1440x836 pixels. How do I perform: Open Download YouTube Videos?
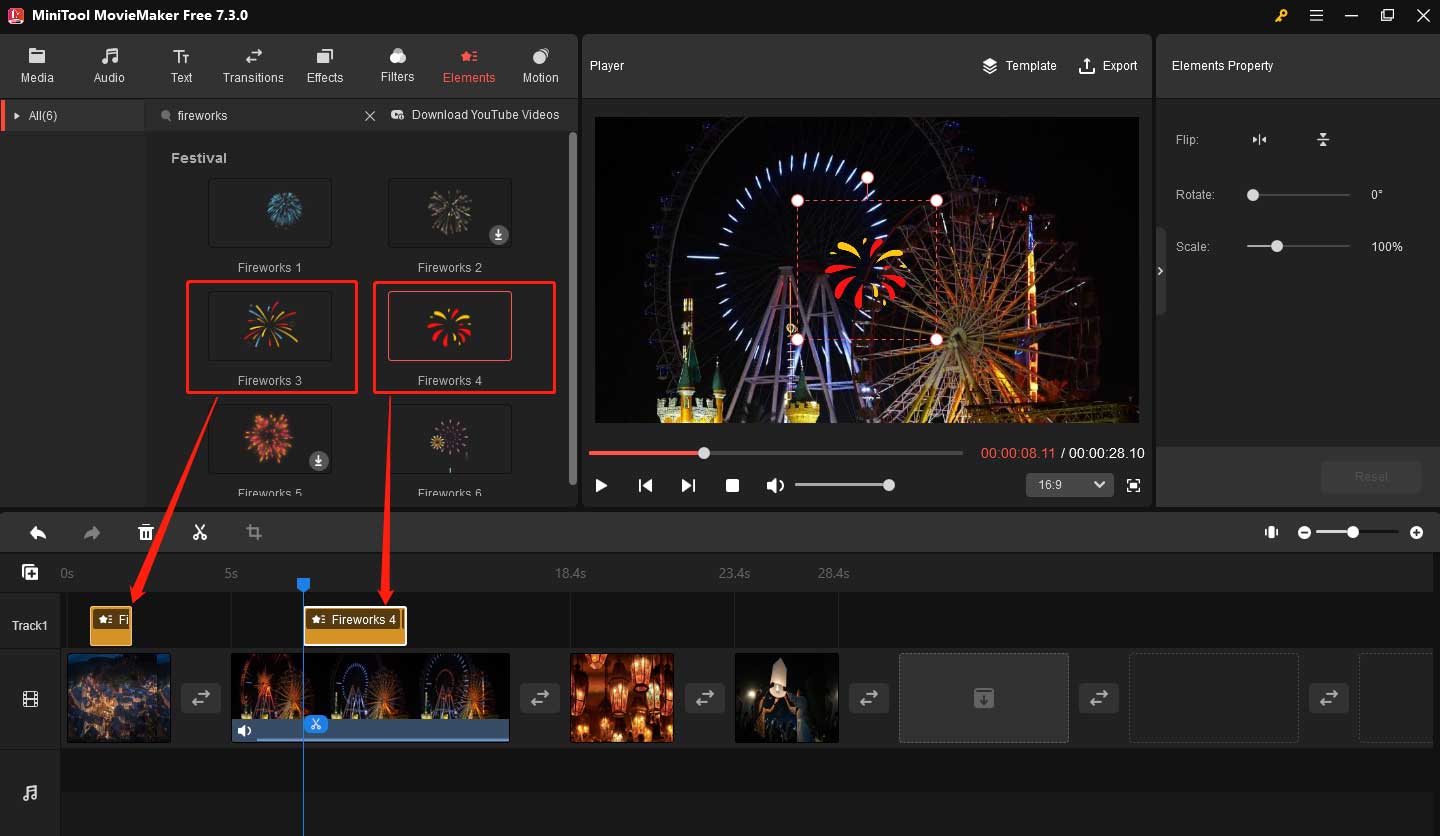point(475,115)
